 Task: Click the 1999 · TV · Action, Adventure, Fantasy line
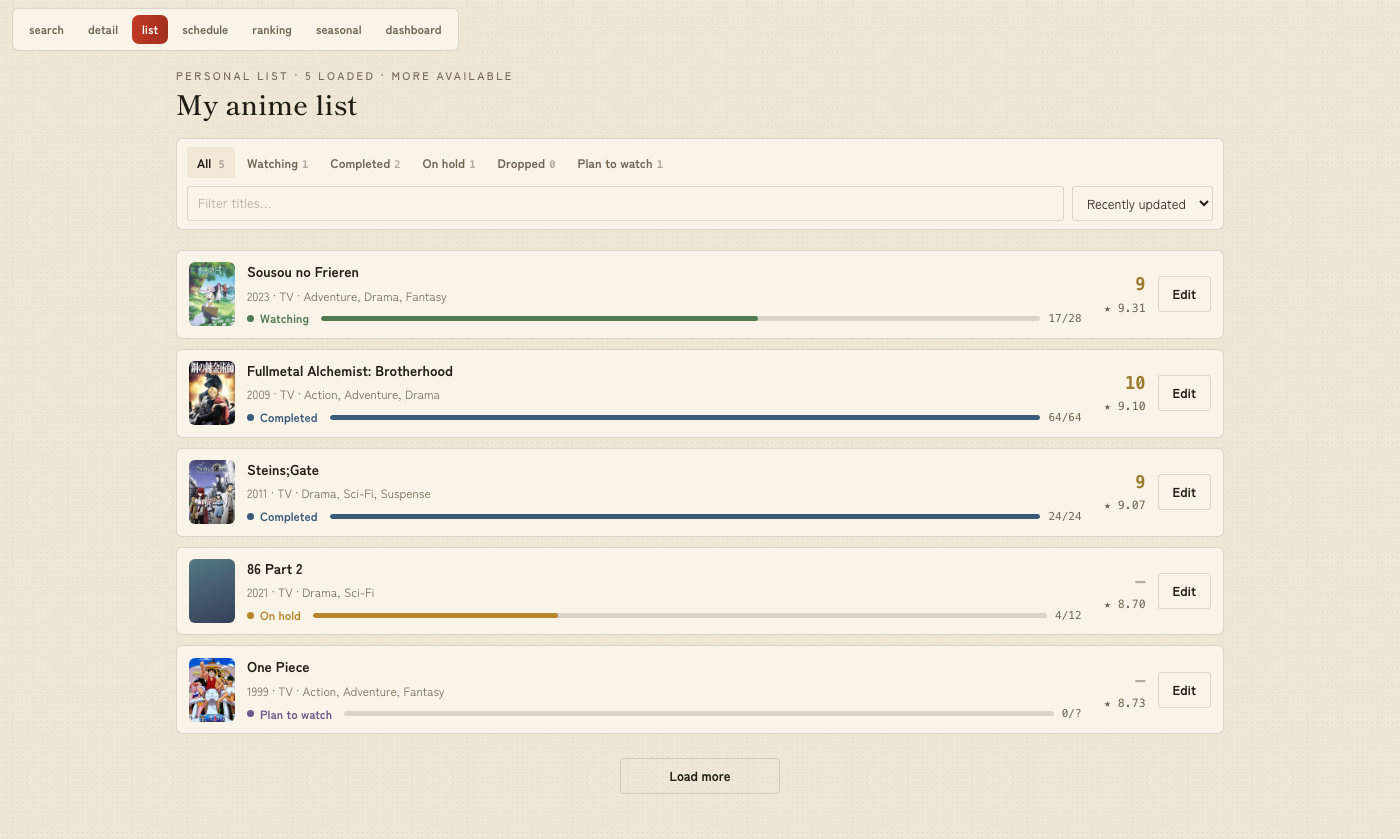pos(346,692)
